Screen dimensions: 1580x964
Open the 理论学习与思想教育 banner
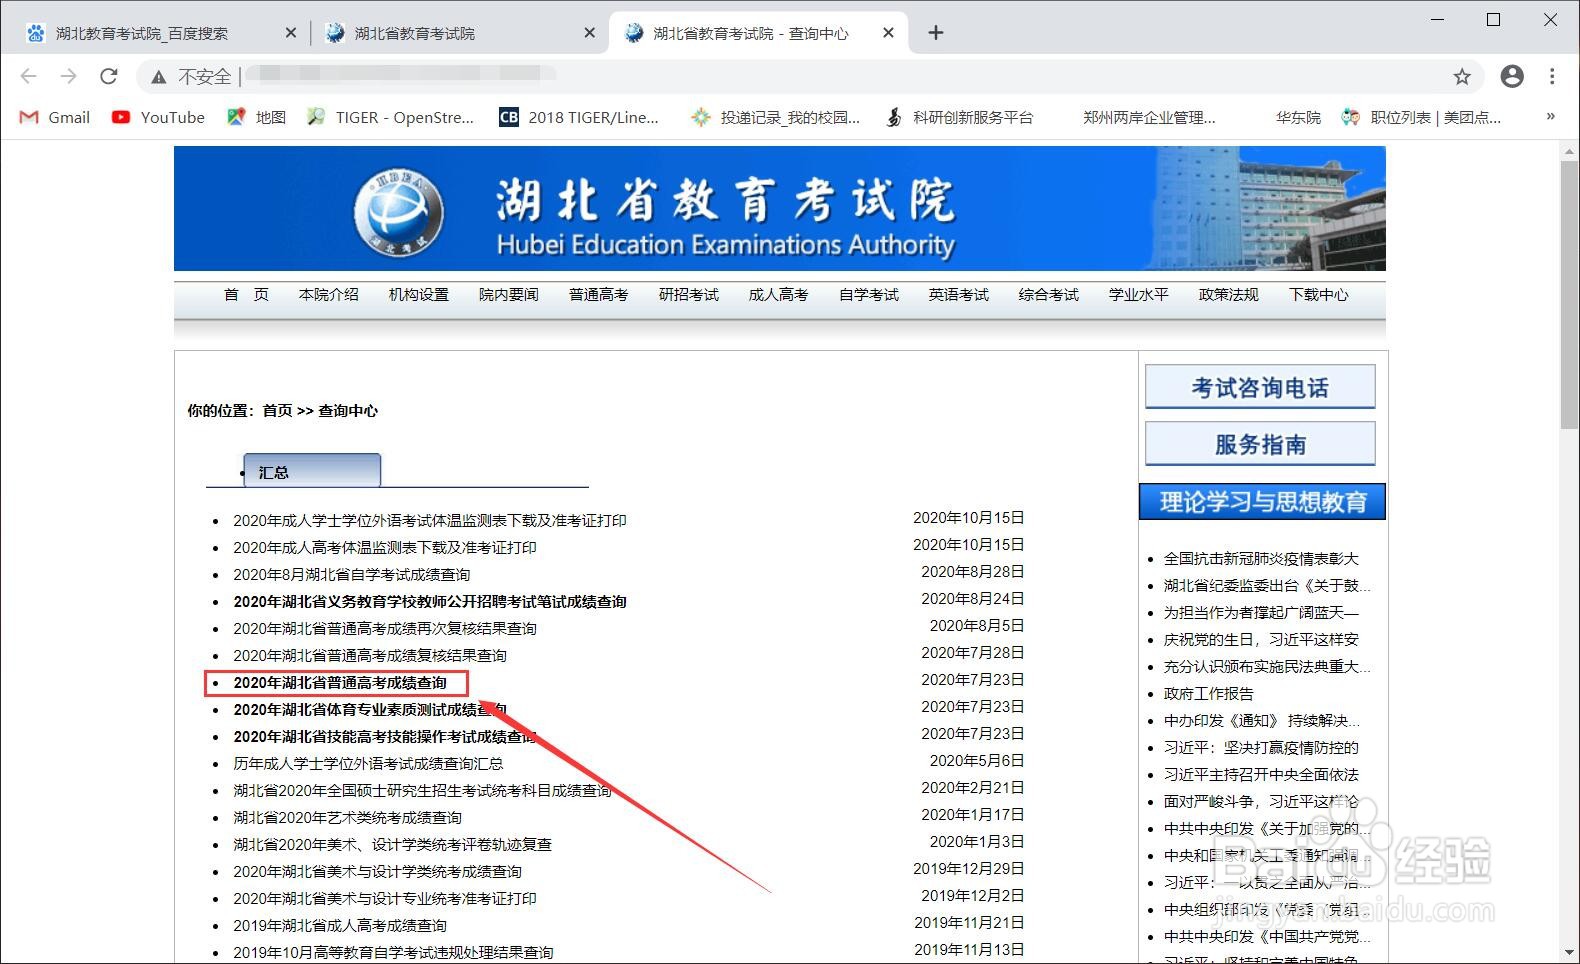coord(1262,502)
